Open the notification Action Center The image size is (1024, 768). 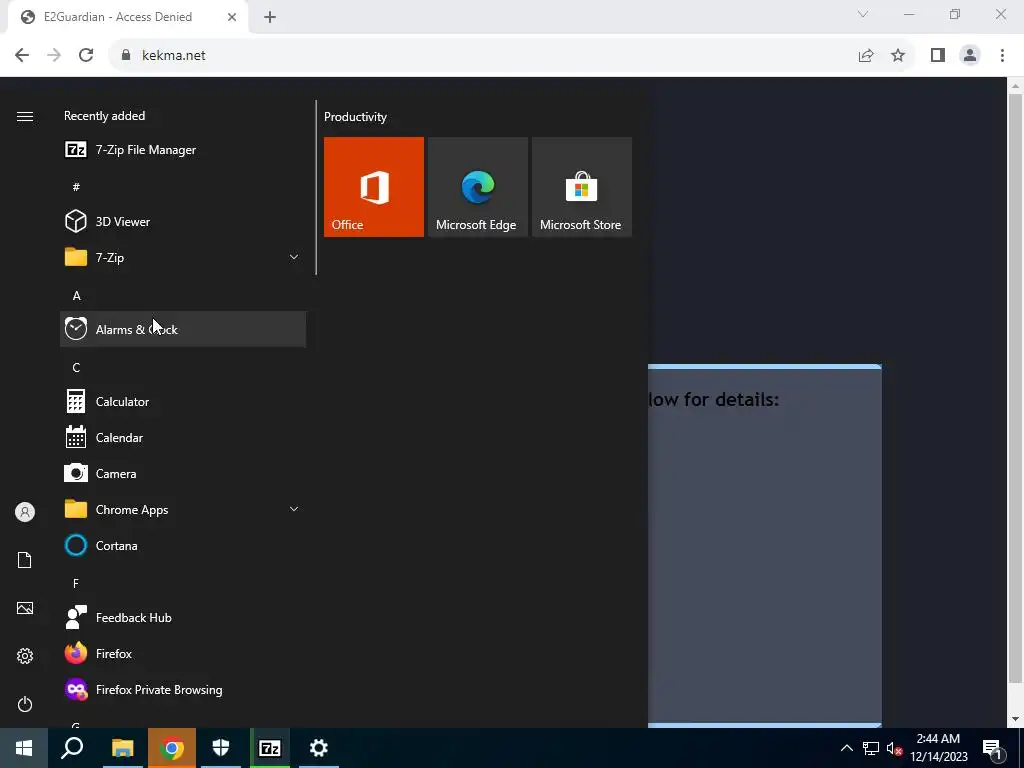coord(993,748)
